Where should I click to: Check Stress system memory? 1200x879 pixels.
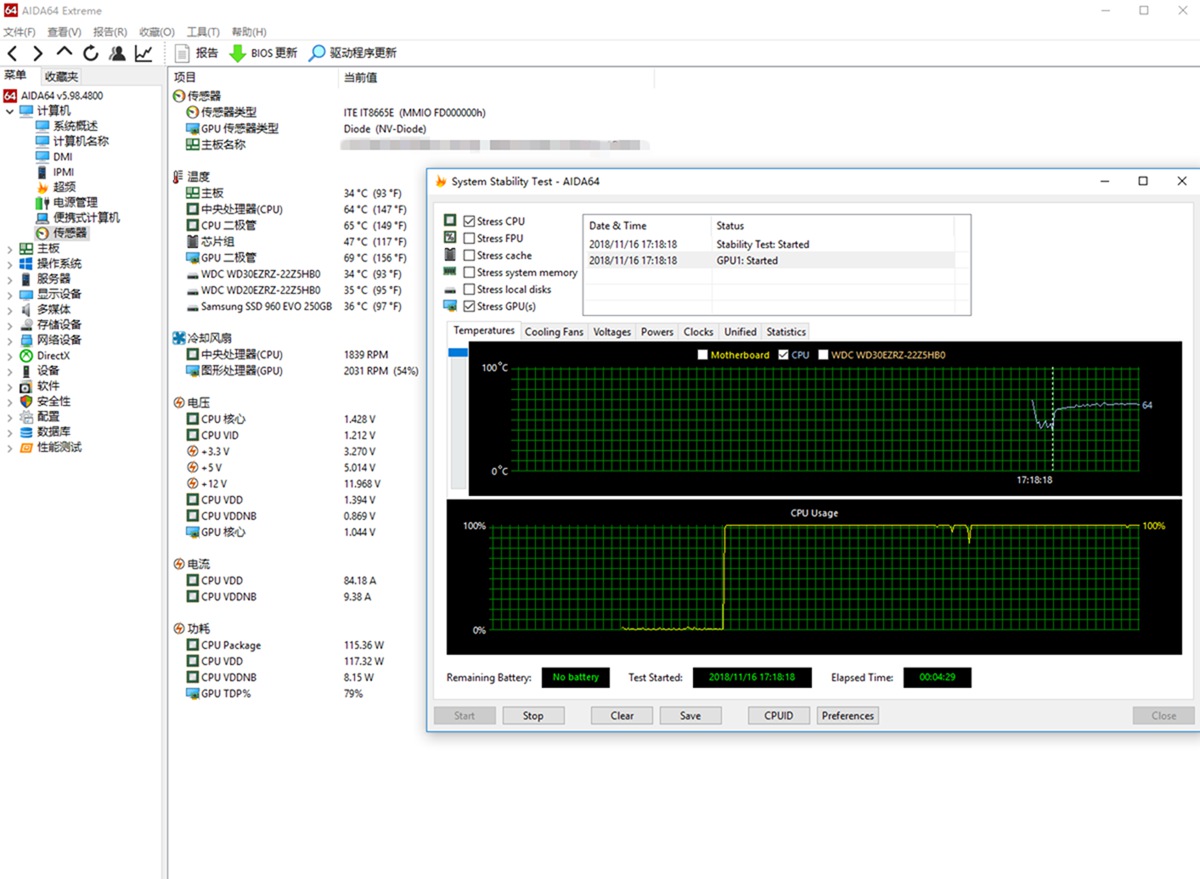(x=469, y=272)
